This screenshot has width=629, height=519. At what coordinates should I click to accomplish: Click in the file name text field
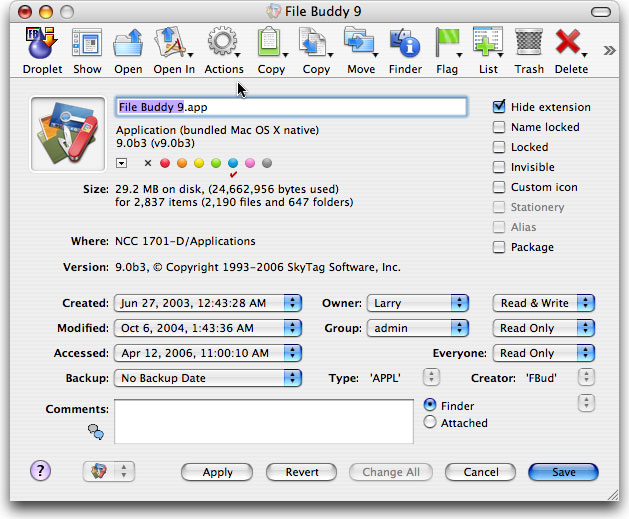point(291,107)
